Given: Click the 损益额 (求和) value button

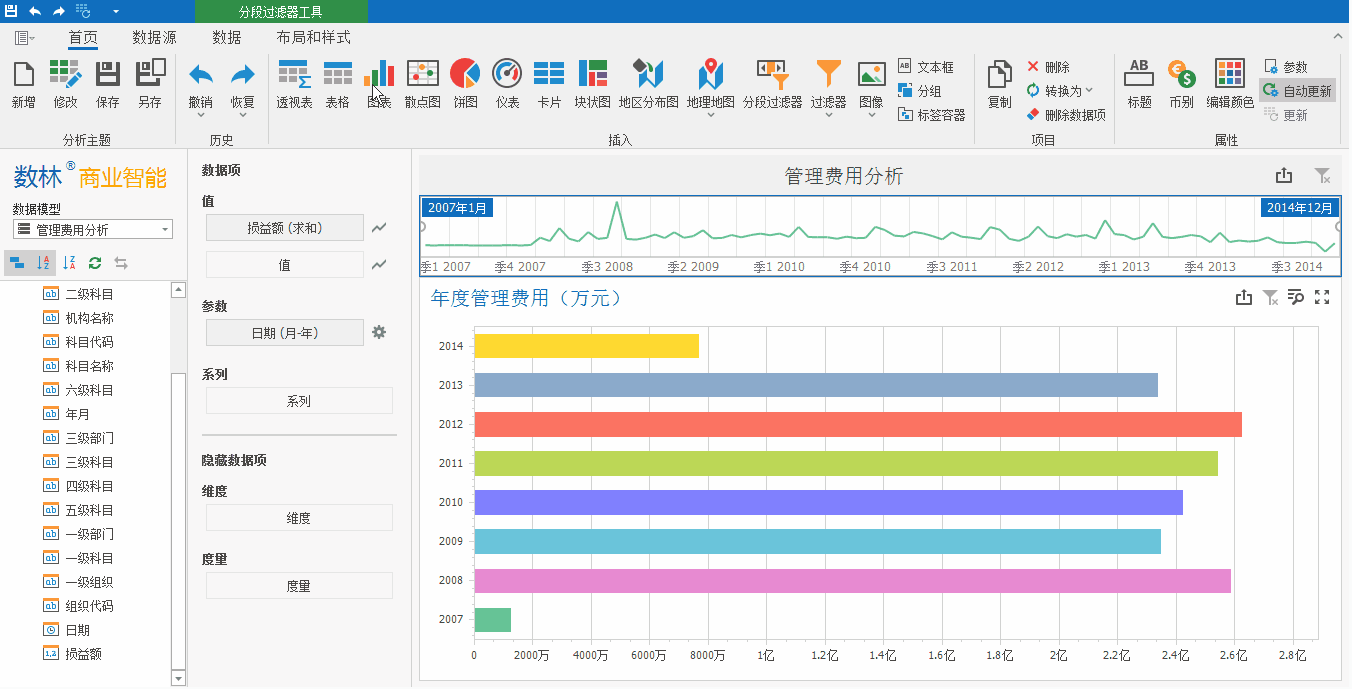Looking at the screenshot, I should pos(284,228).
